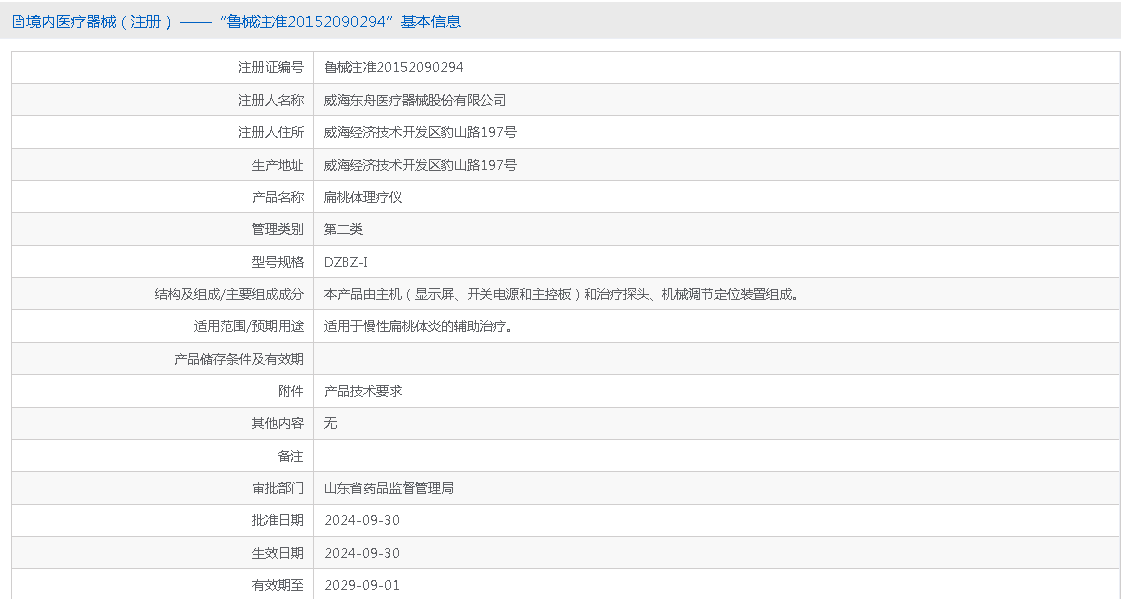This screenshot has width=1121, height=599.
Task: Click the 适用范围/预期用途 label
Action: coord(248,327)
